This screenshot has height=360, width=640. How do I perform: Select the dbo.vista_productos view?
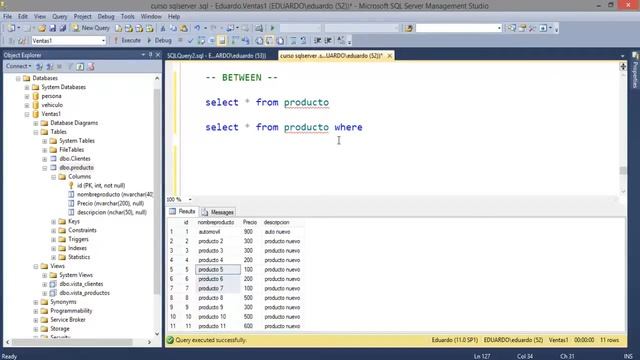84,293
